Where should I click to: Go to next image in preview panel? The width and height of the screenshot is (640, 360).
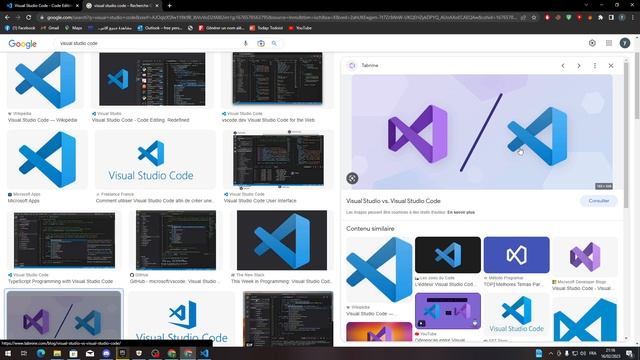click(579, 66)
